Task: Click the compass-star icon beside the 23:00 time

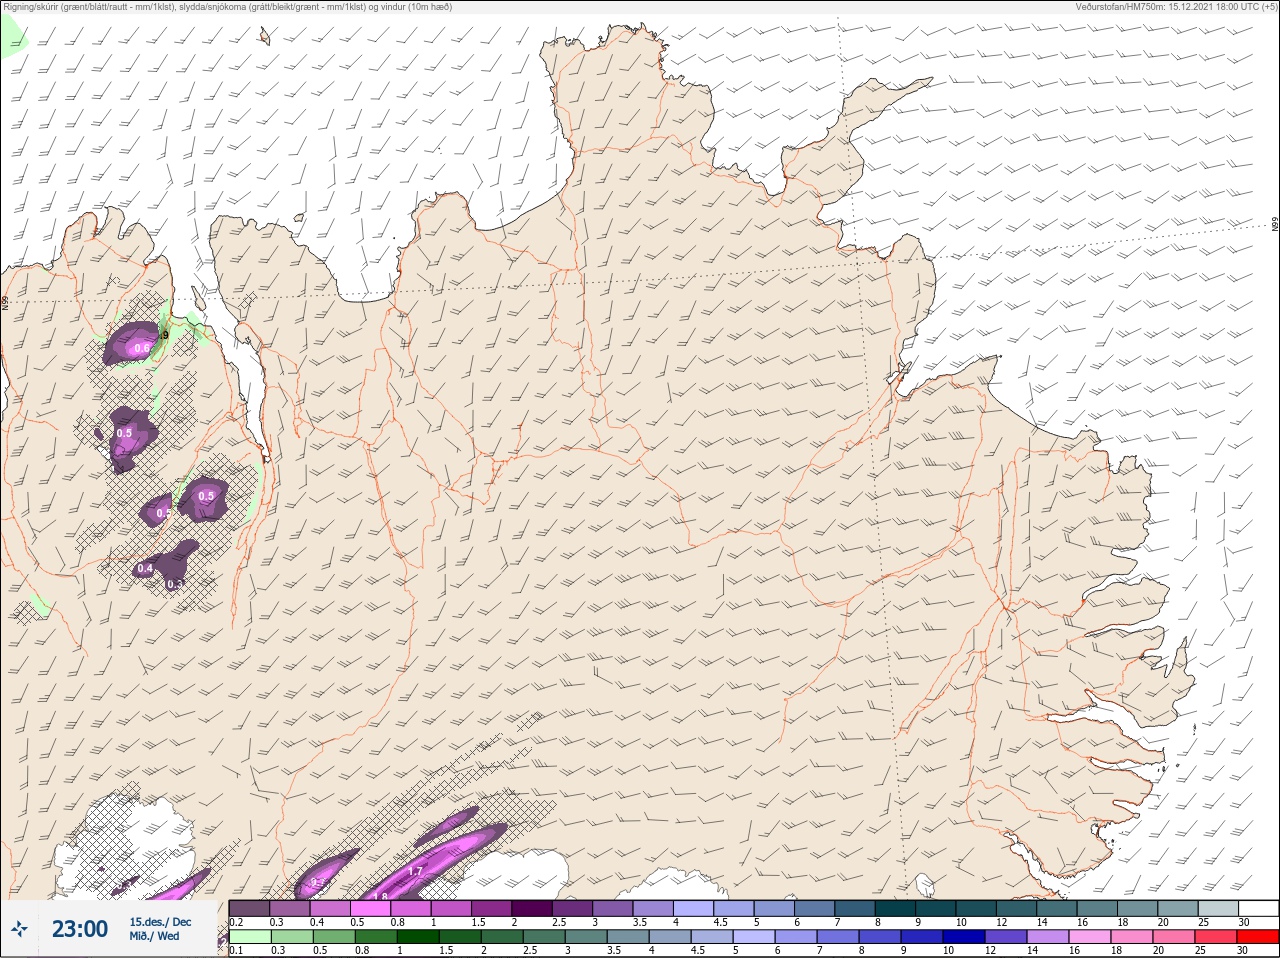Action: click(19, 929)
